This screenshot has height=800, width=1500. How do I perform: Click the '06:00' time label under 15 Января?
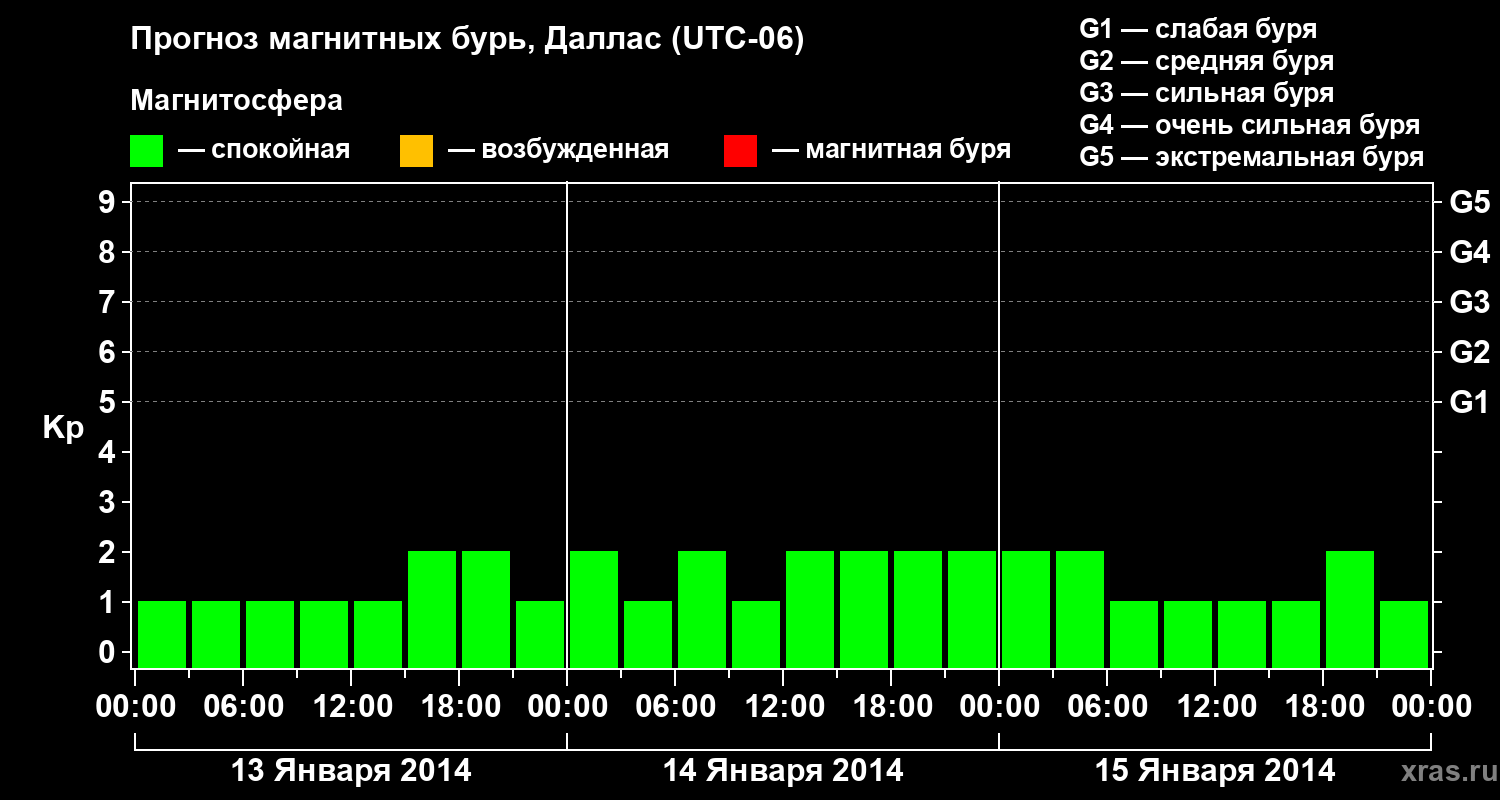(x=1107, y=707)
